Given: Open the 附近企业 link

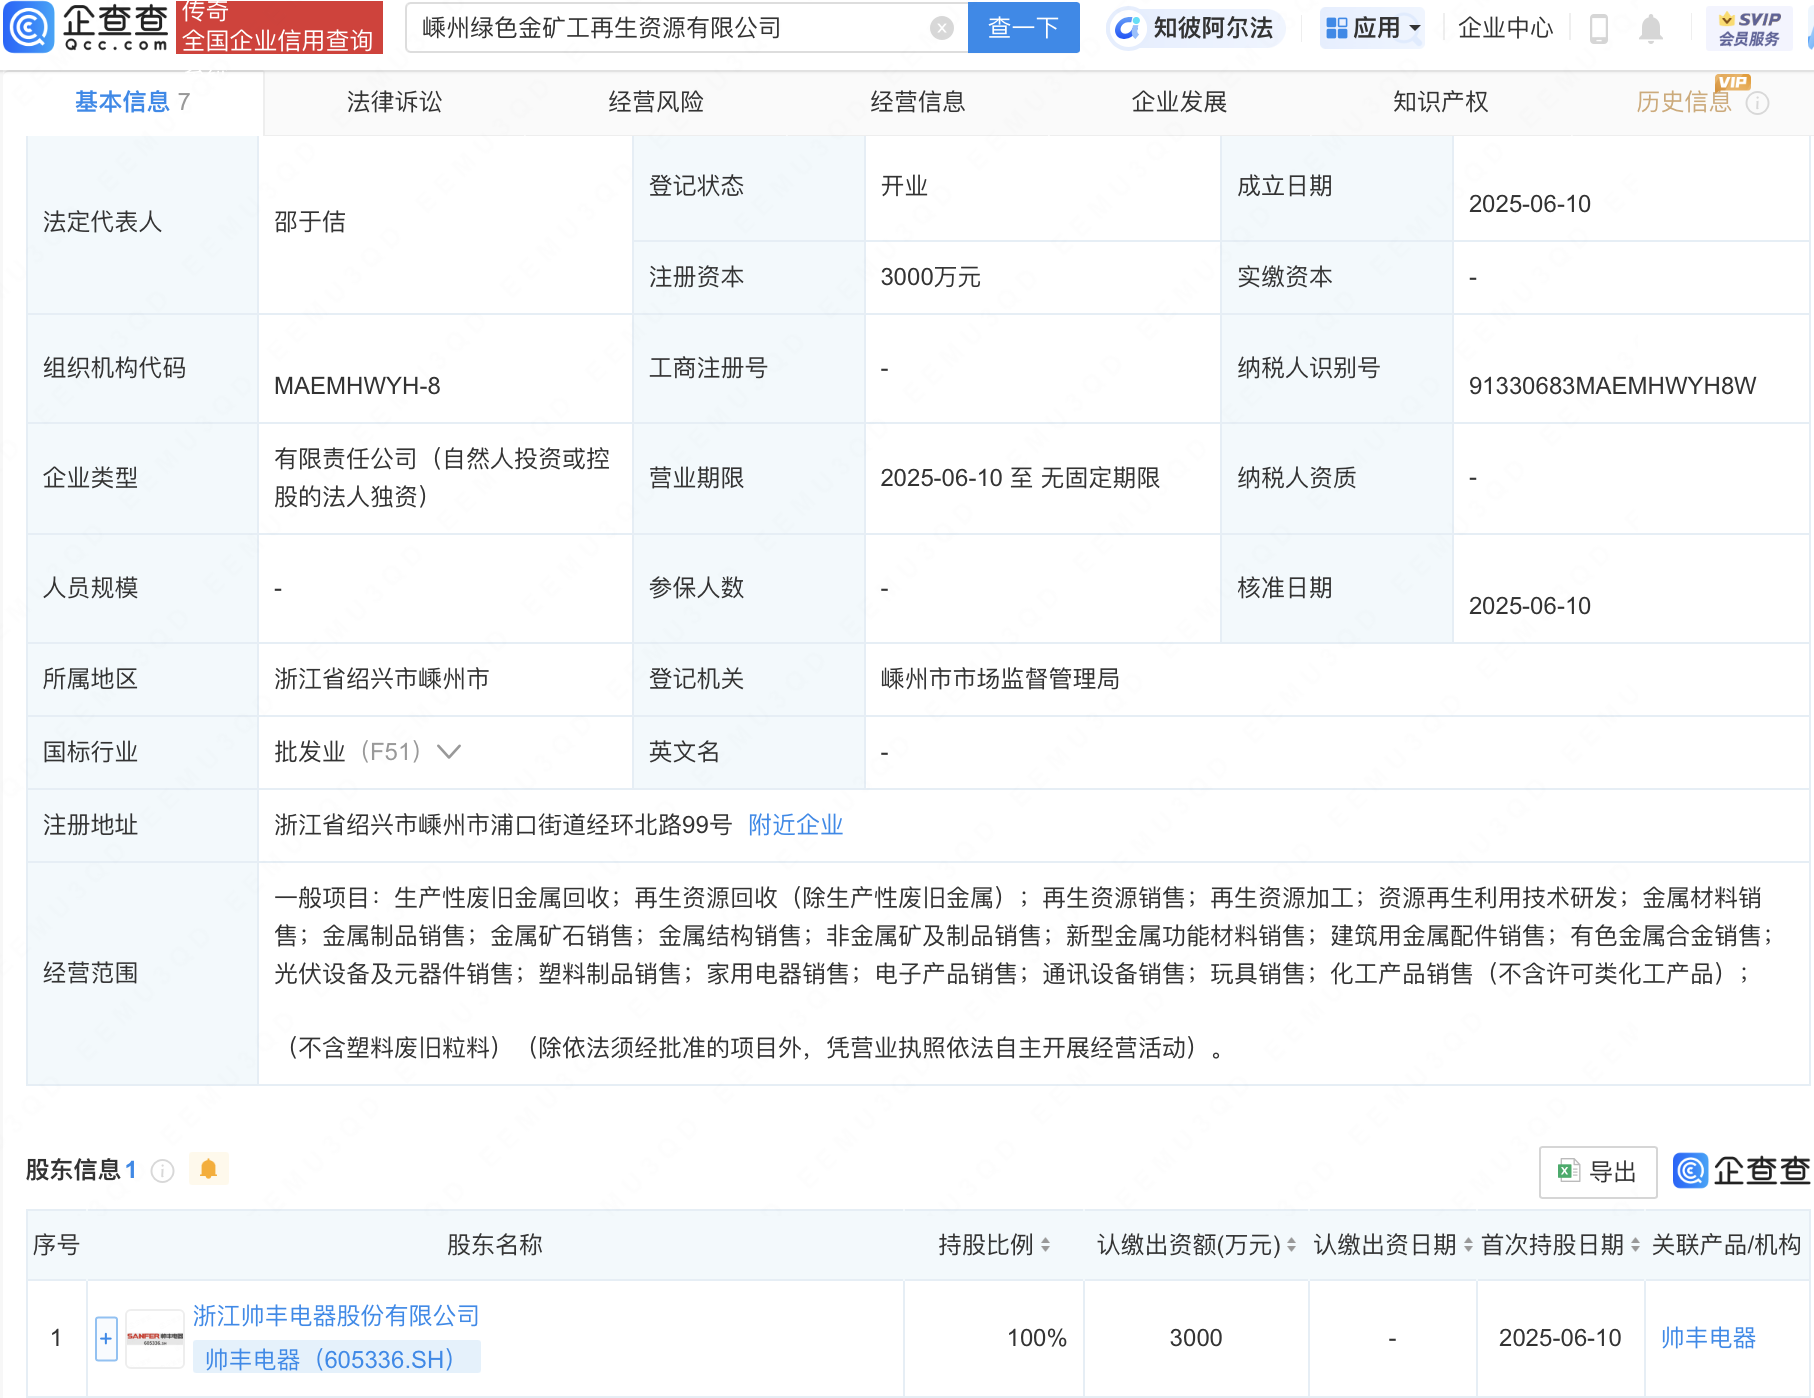Looking at the screenshot, I should pos(796,825).
